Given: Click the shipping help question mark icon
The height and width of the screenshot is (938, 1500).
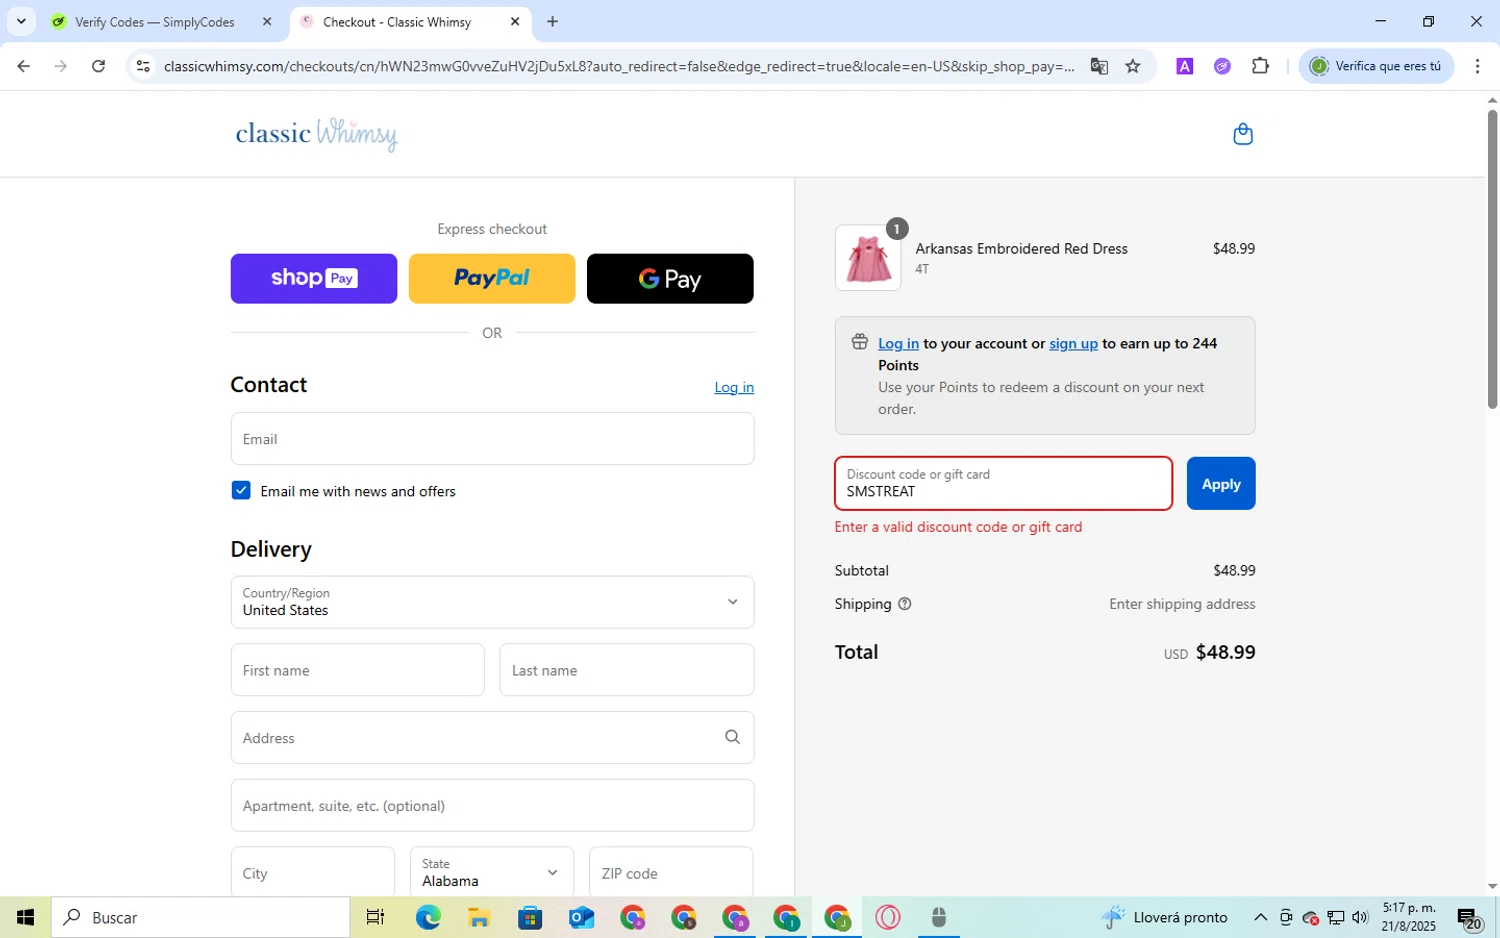Looking at the screenshot, I should click(905, 604).
